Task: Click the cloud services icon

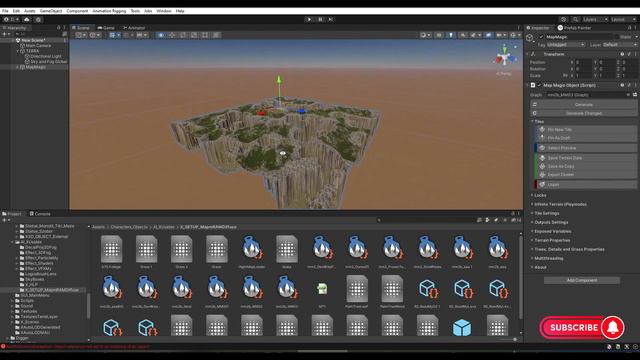Action: coord(27,19)
